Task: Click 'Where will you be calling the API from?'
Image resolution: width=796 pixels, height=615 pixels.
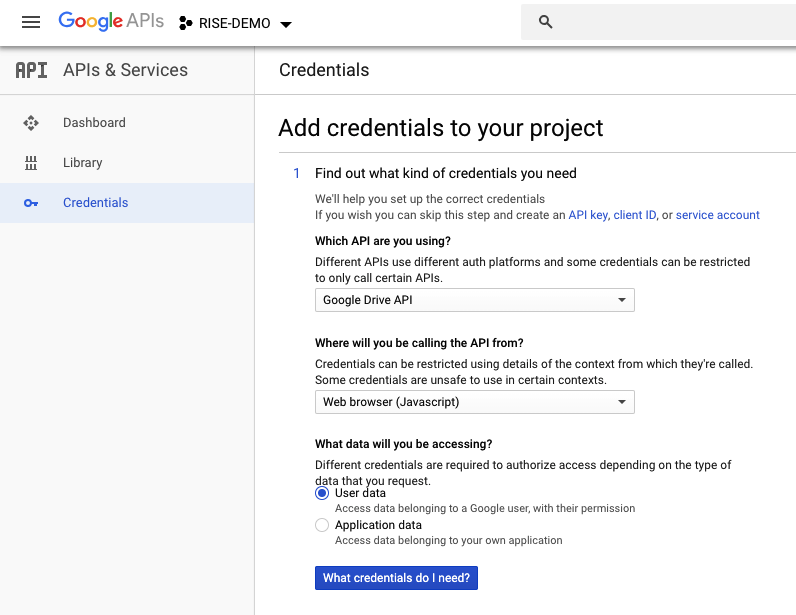Action: 419,343
